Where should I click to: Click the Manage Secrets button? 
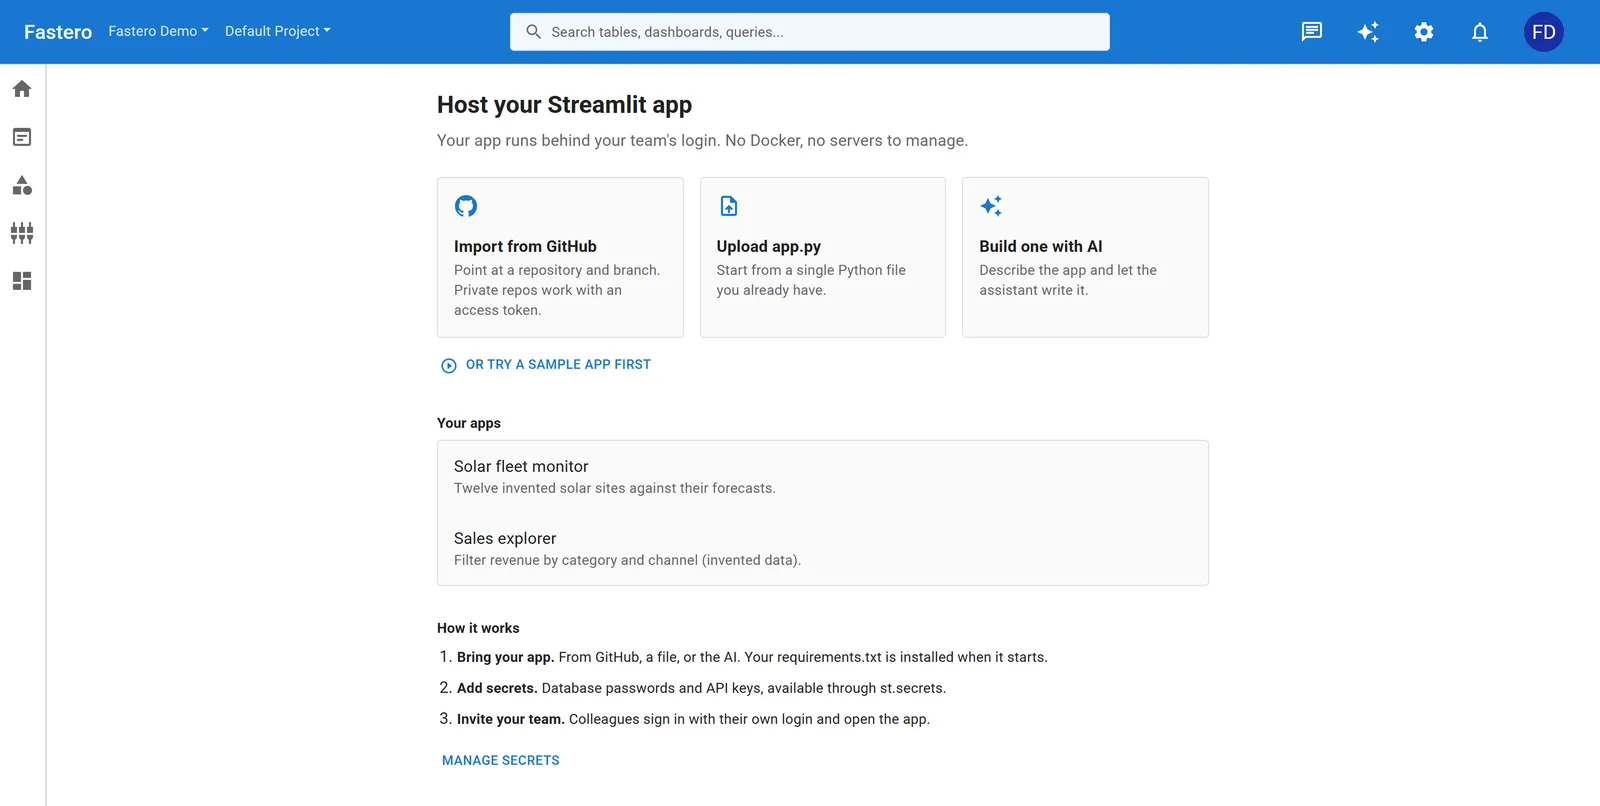coord(501,761)
